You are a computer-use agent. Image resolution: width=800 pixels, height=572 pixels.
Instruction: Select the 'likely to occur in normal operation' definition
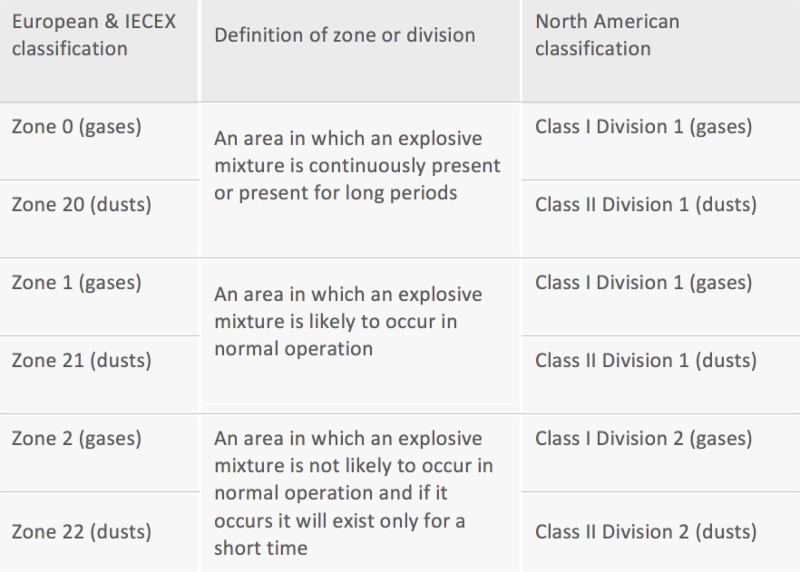pos(348,322)
